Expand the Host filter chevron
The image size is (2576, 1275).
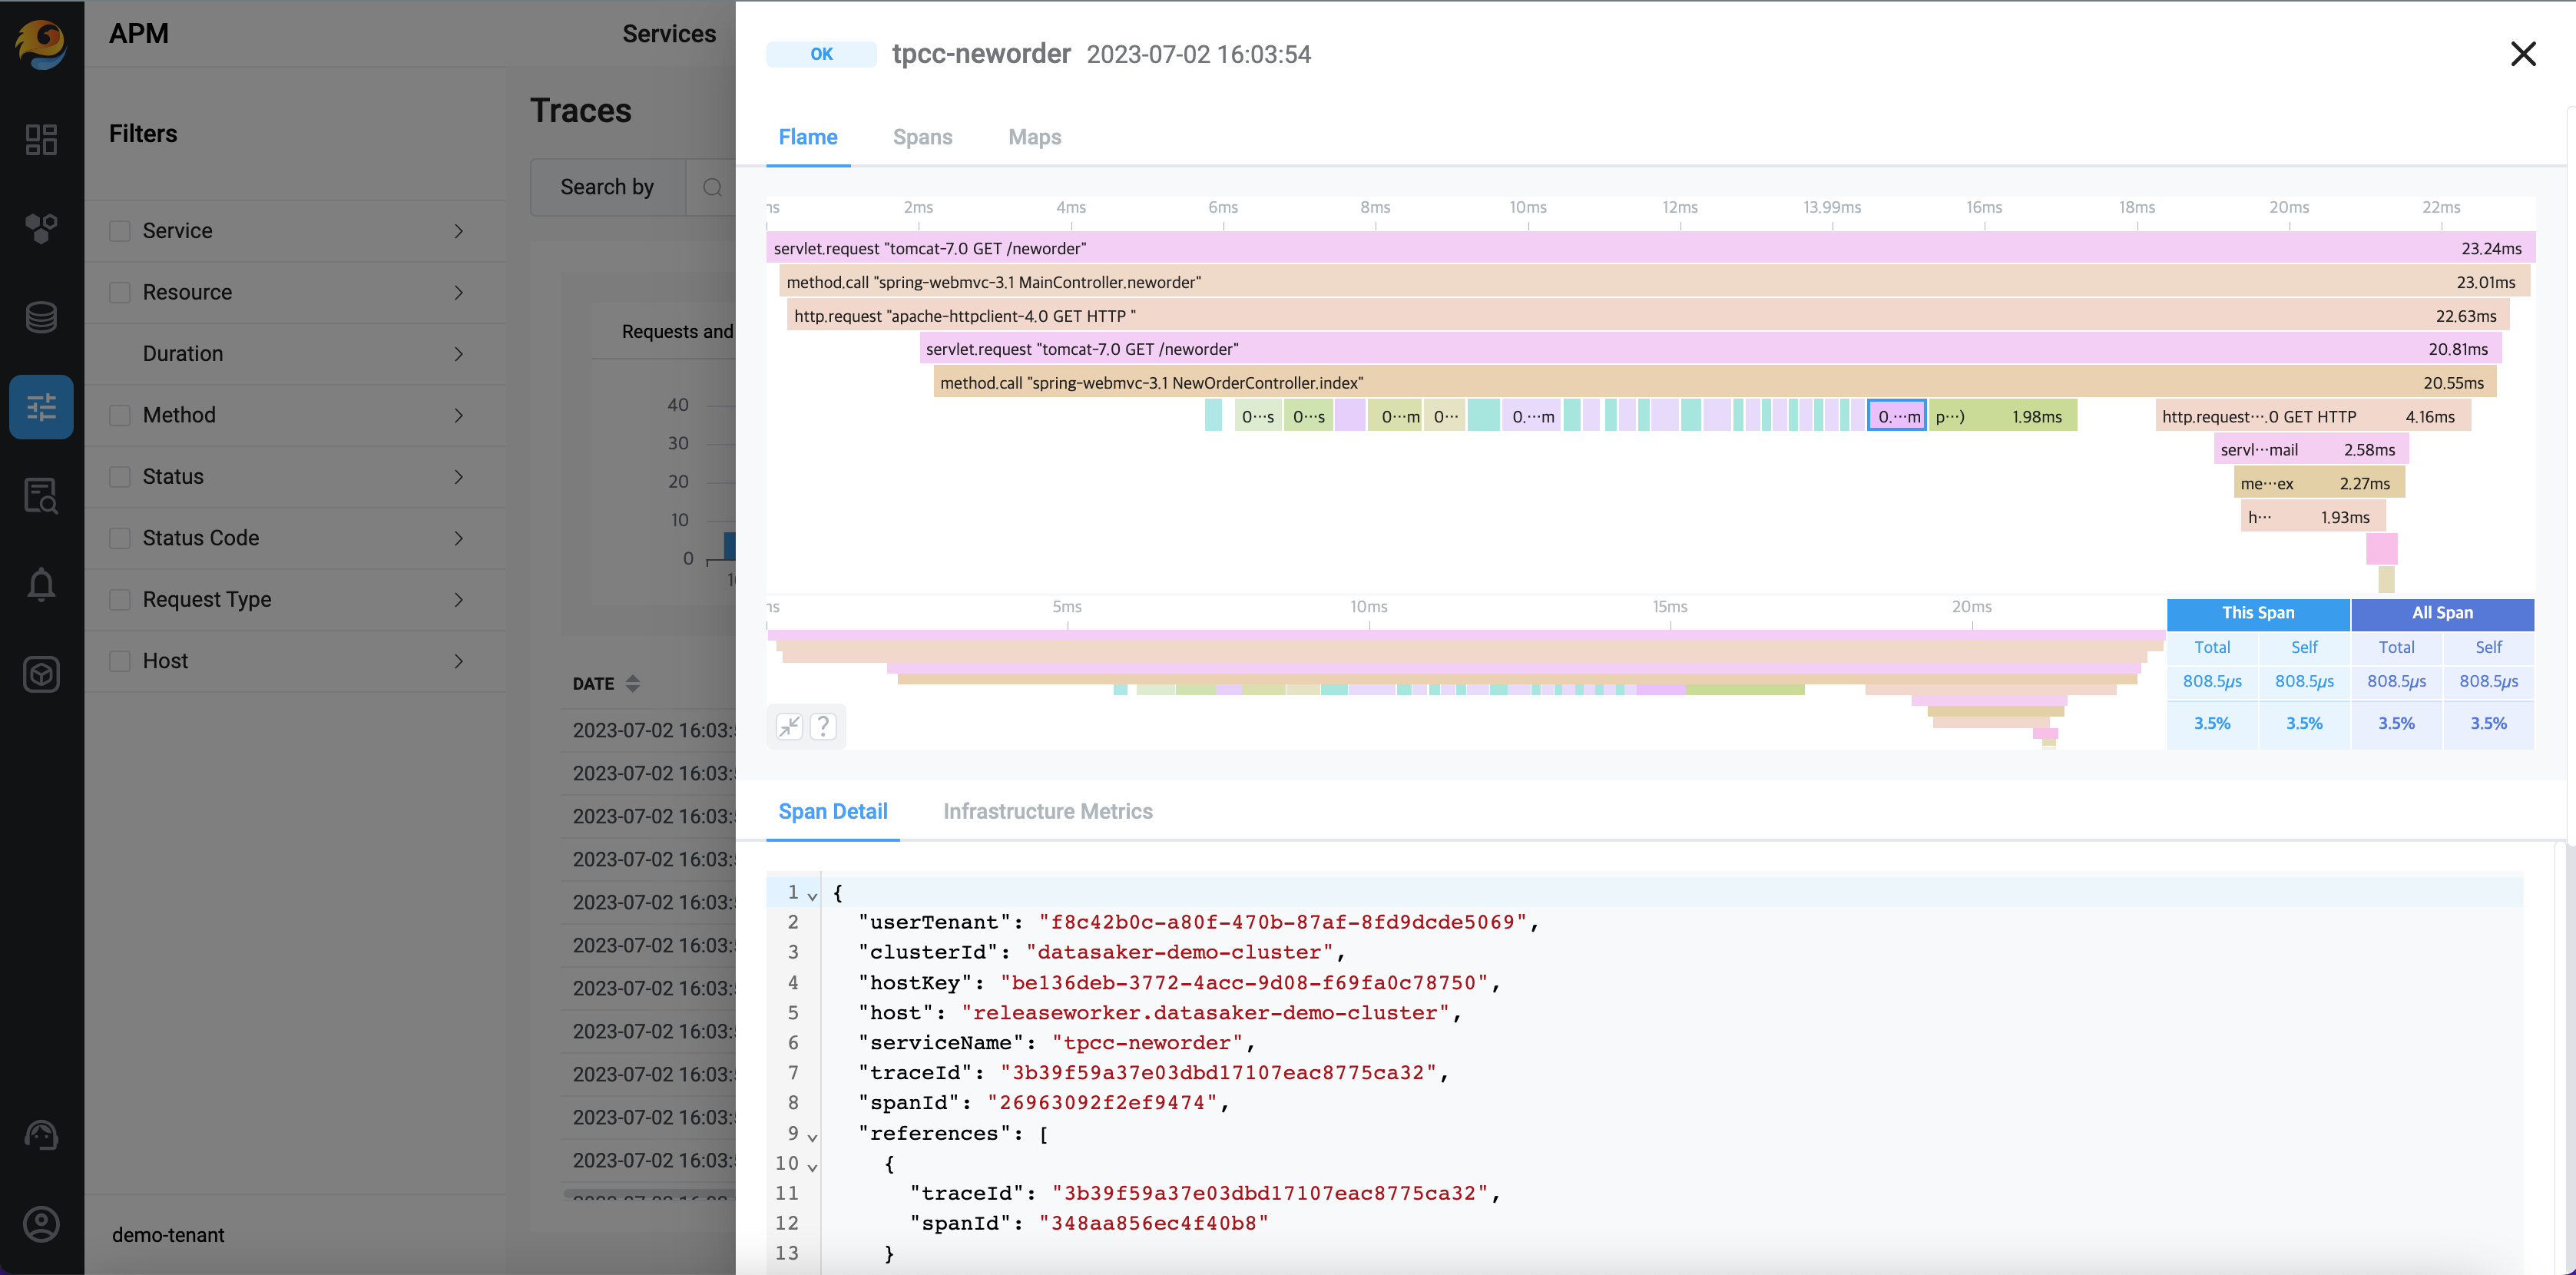[459, 661]
